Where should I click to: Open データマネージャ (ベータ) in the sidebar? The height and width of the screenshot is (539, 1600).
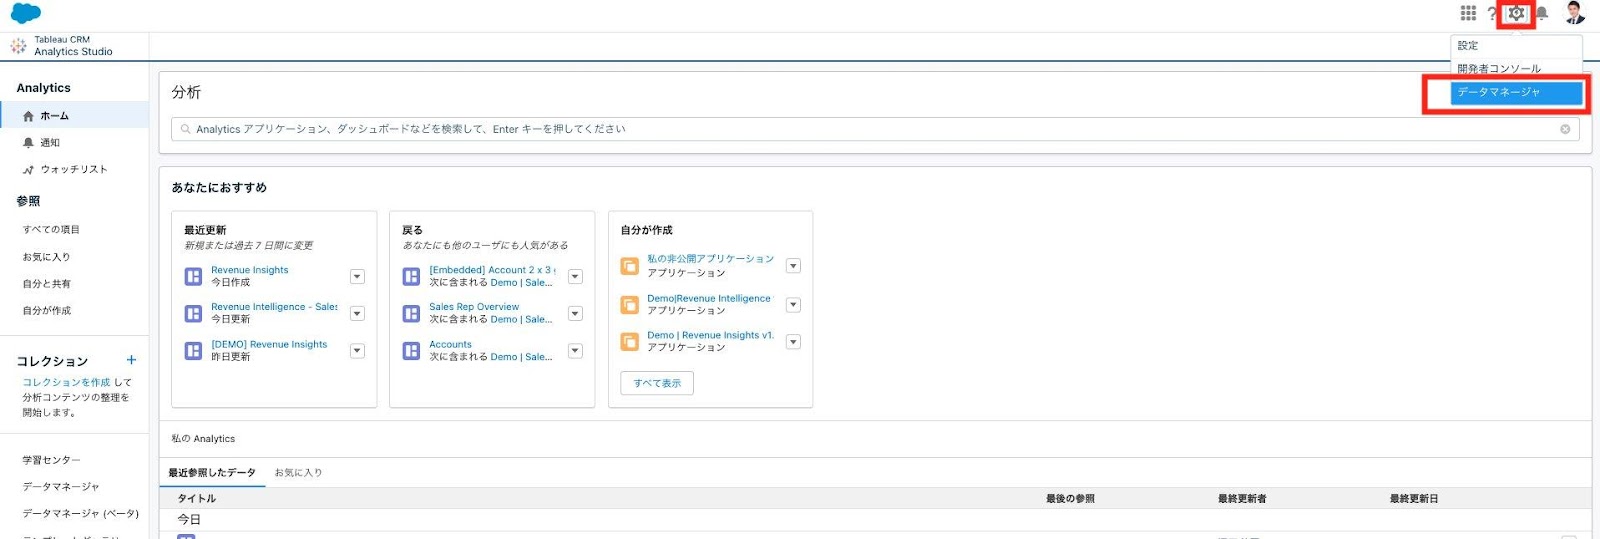coord(81,514)
